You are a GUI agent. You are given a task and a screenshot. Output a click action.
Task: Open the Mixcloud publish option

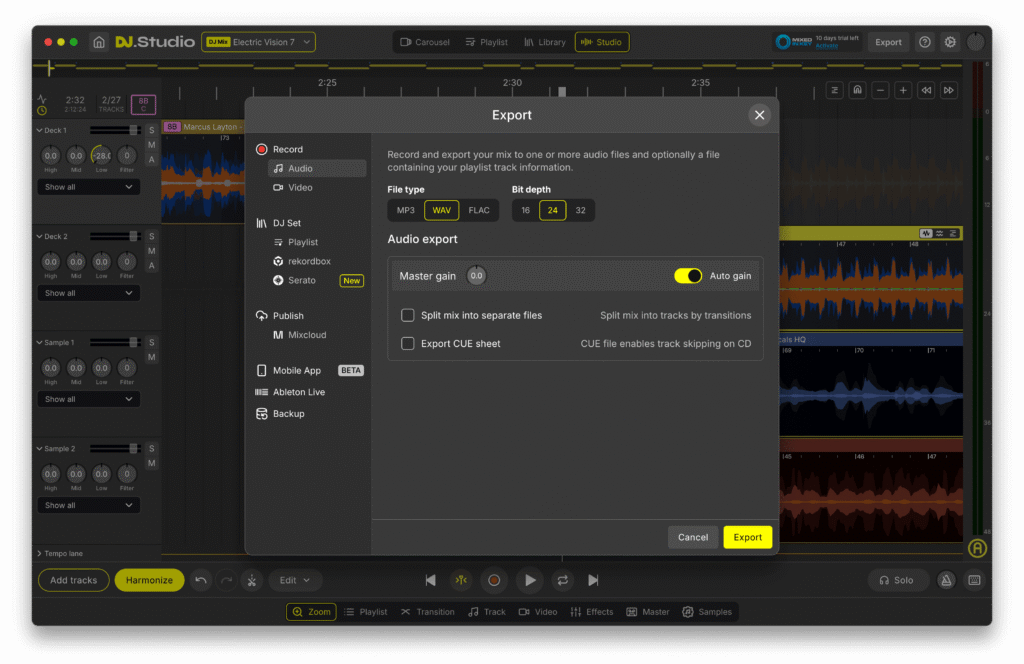point(300,334)
